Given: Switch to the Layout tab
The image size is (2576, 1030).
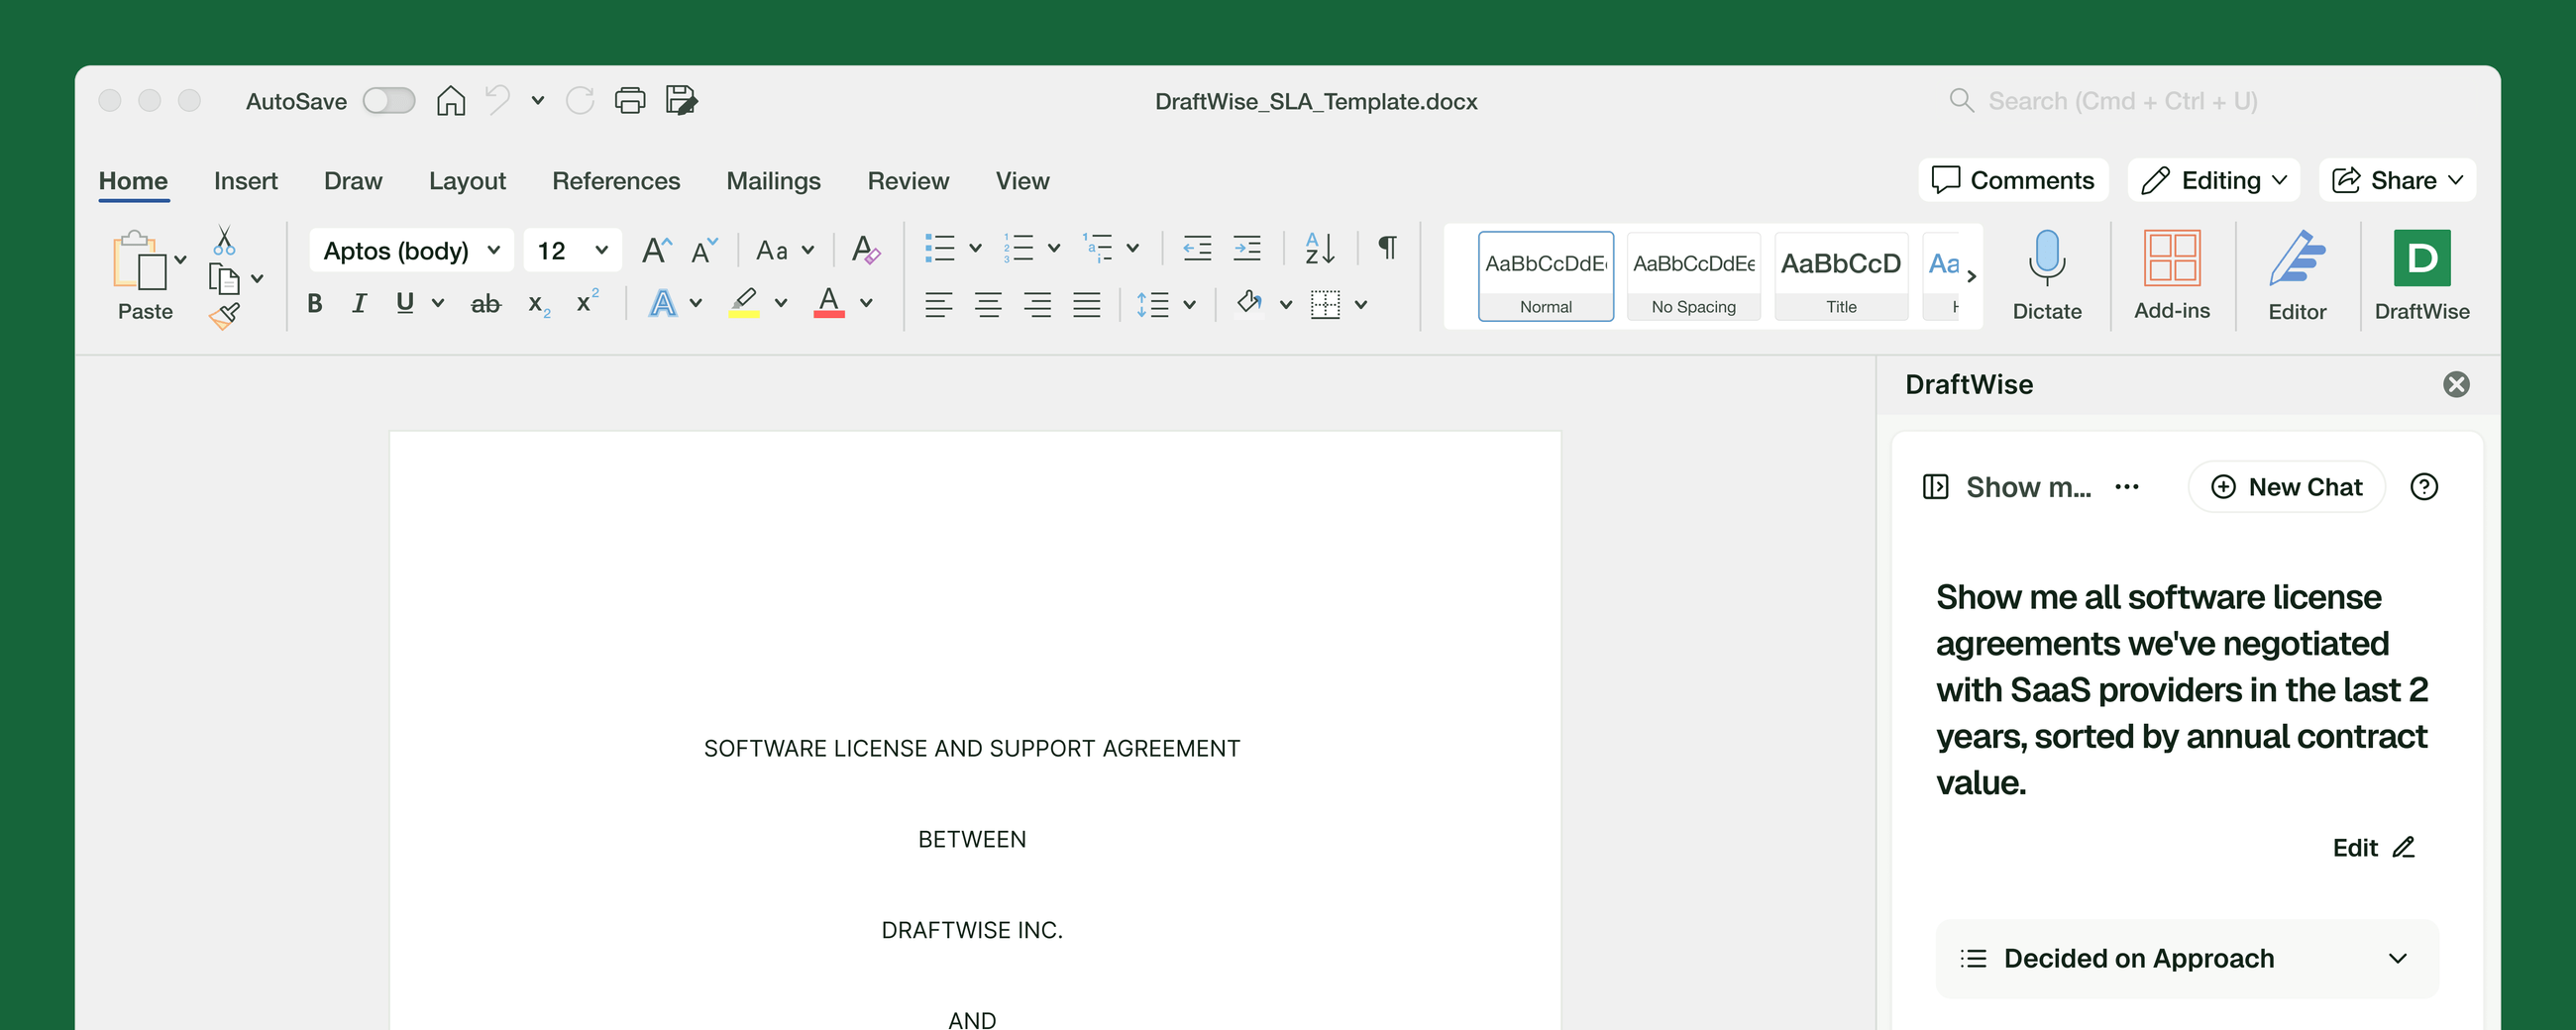Looking at the screenshot, I should tap(467, 181).
